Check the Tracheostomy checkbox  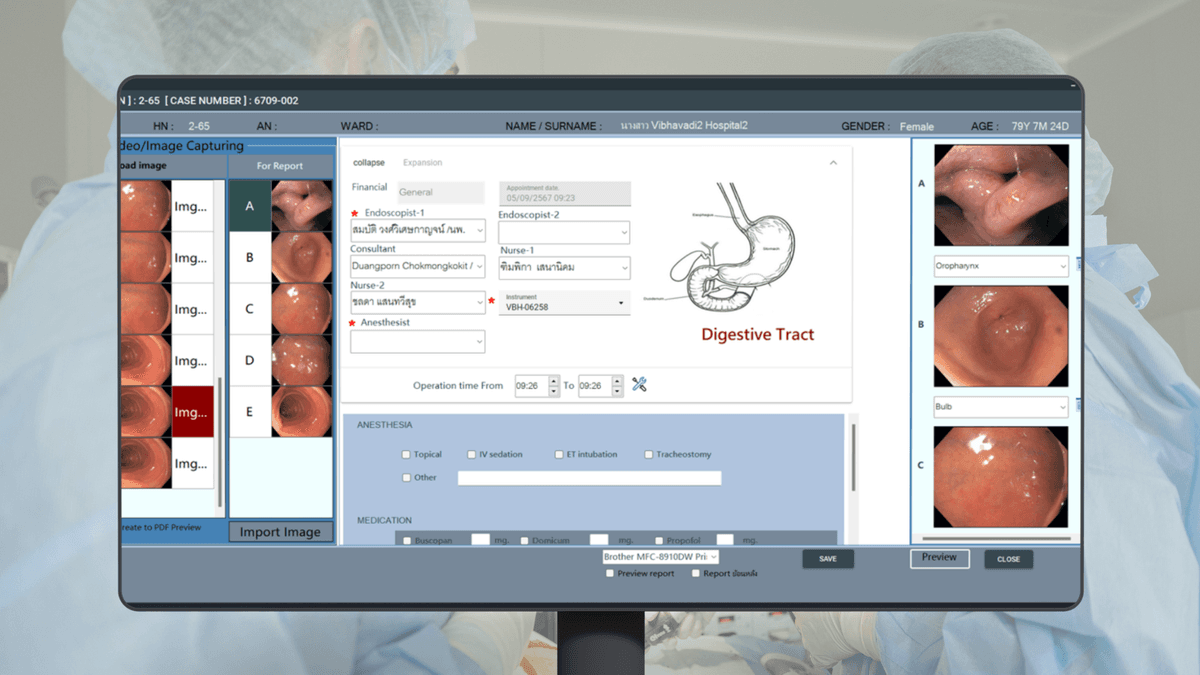click(x=649, y=454)
